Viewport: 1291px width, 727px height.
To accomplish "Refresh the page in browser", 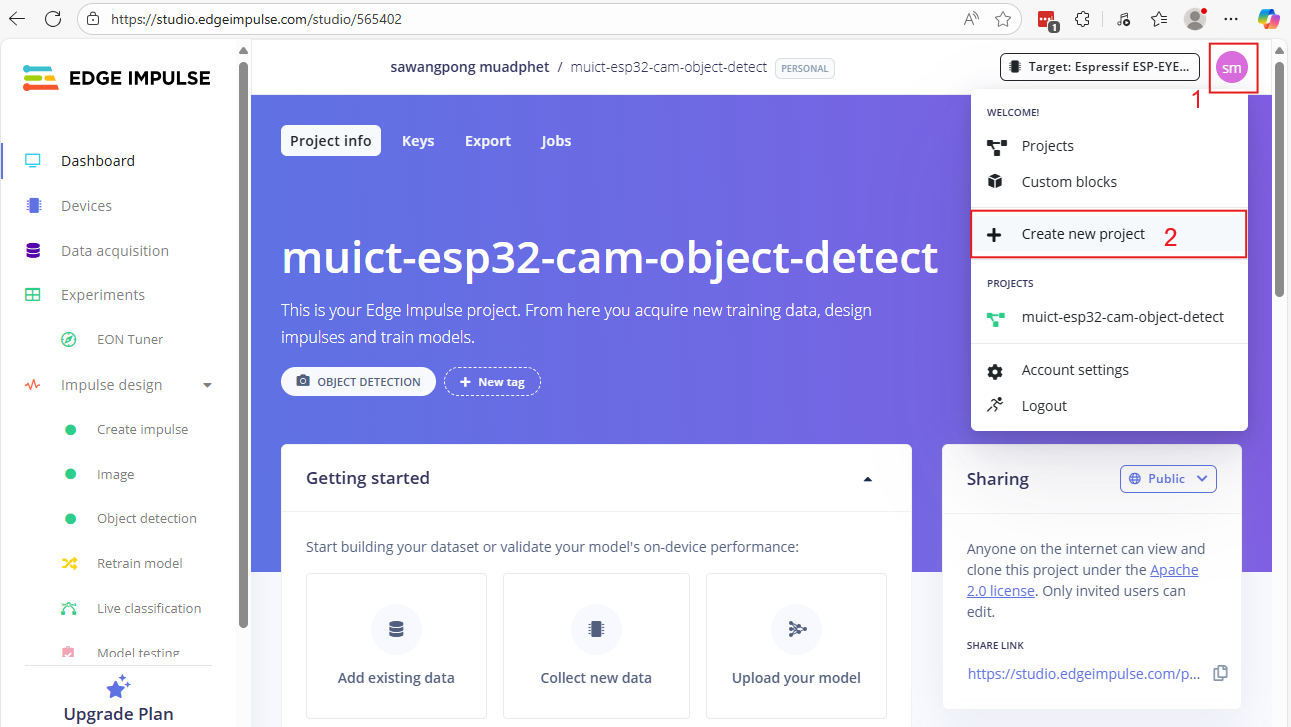I will 53,19.
